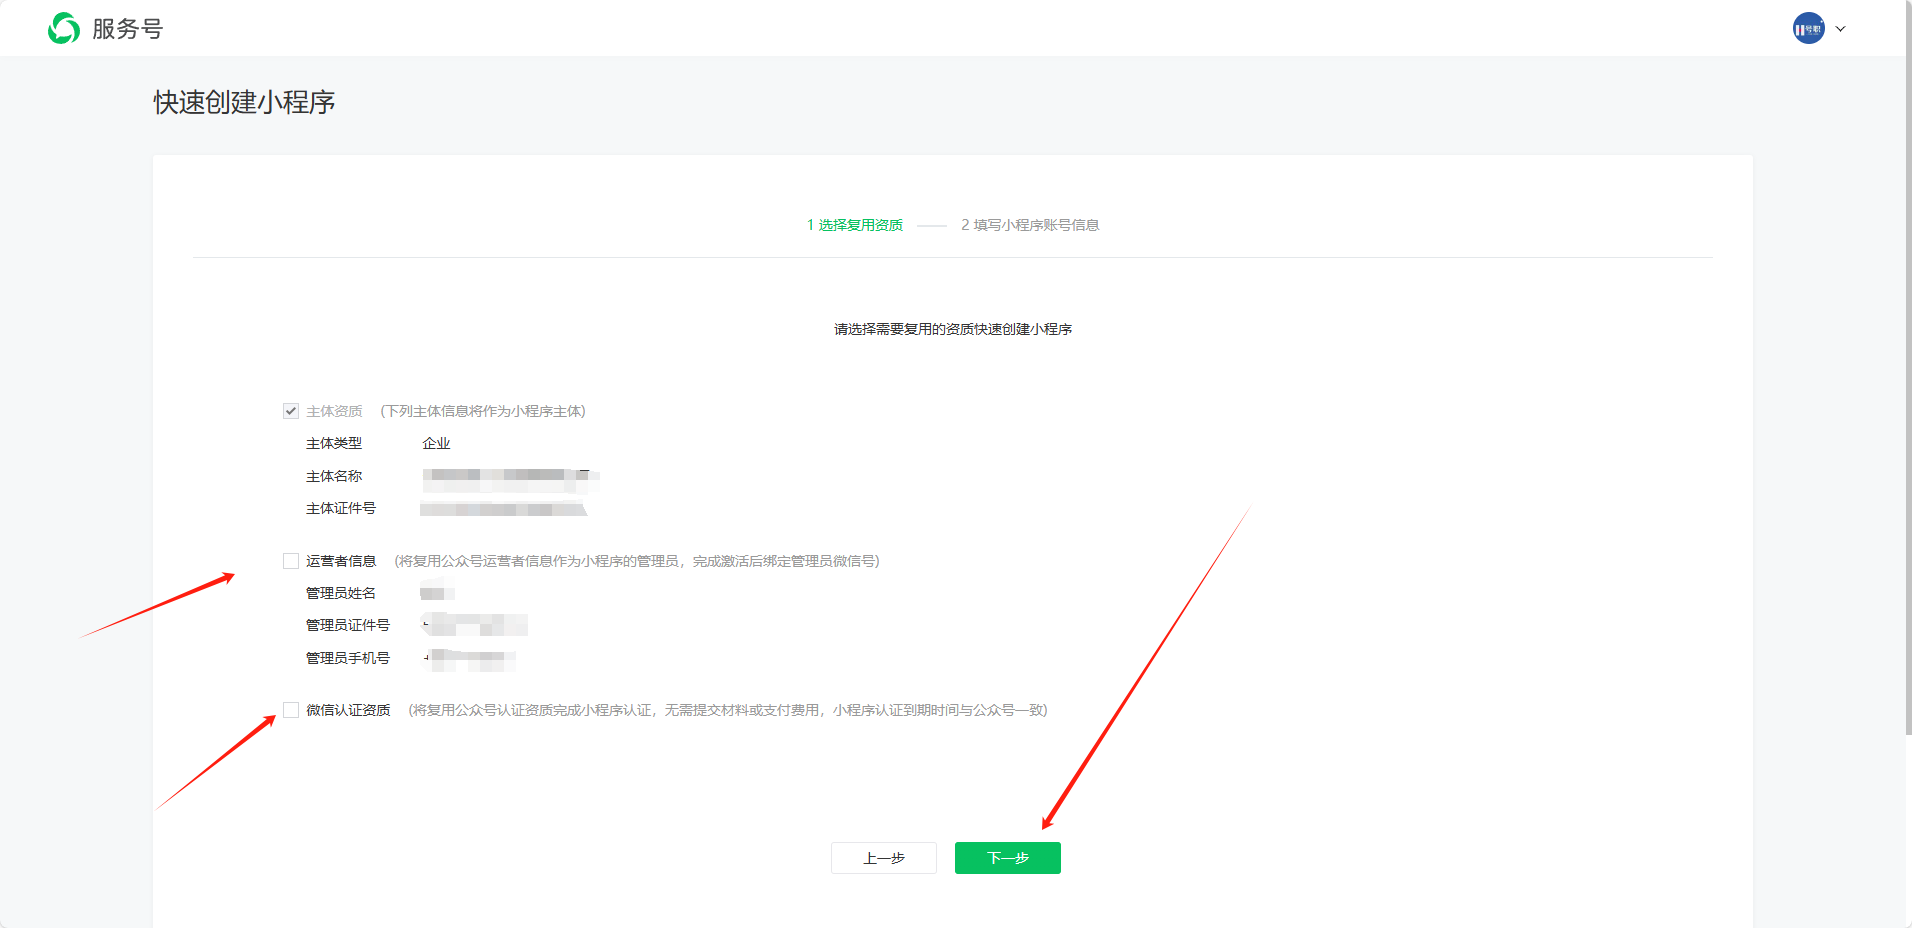The height and width of the screenshot is (928, 1912).
Task: Click the 主体资质 label text
Action: [334, 411]
